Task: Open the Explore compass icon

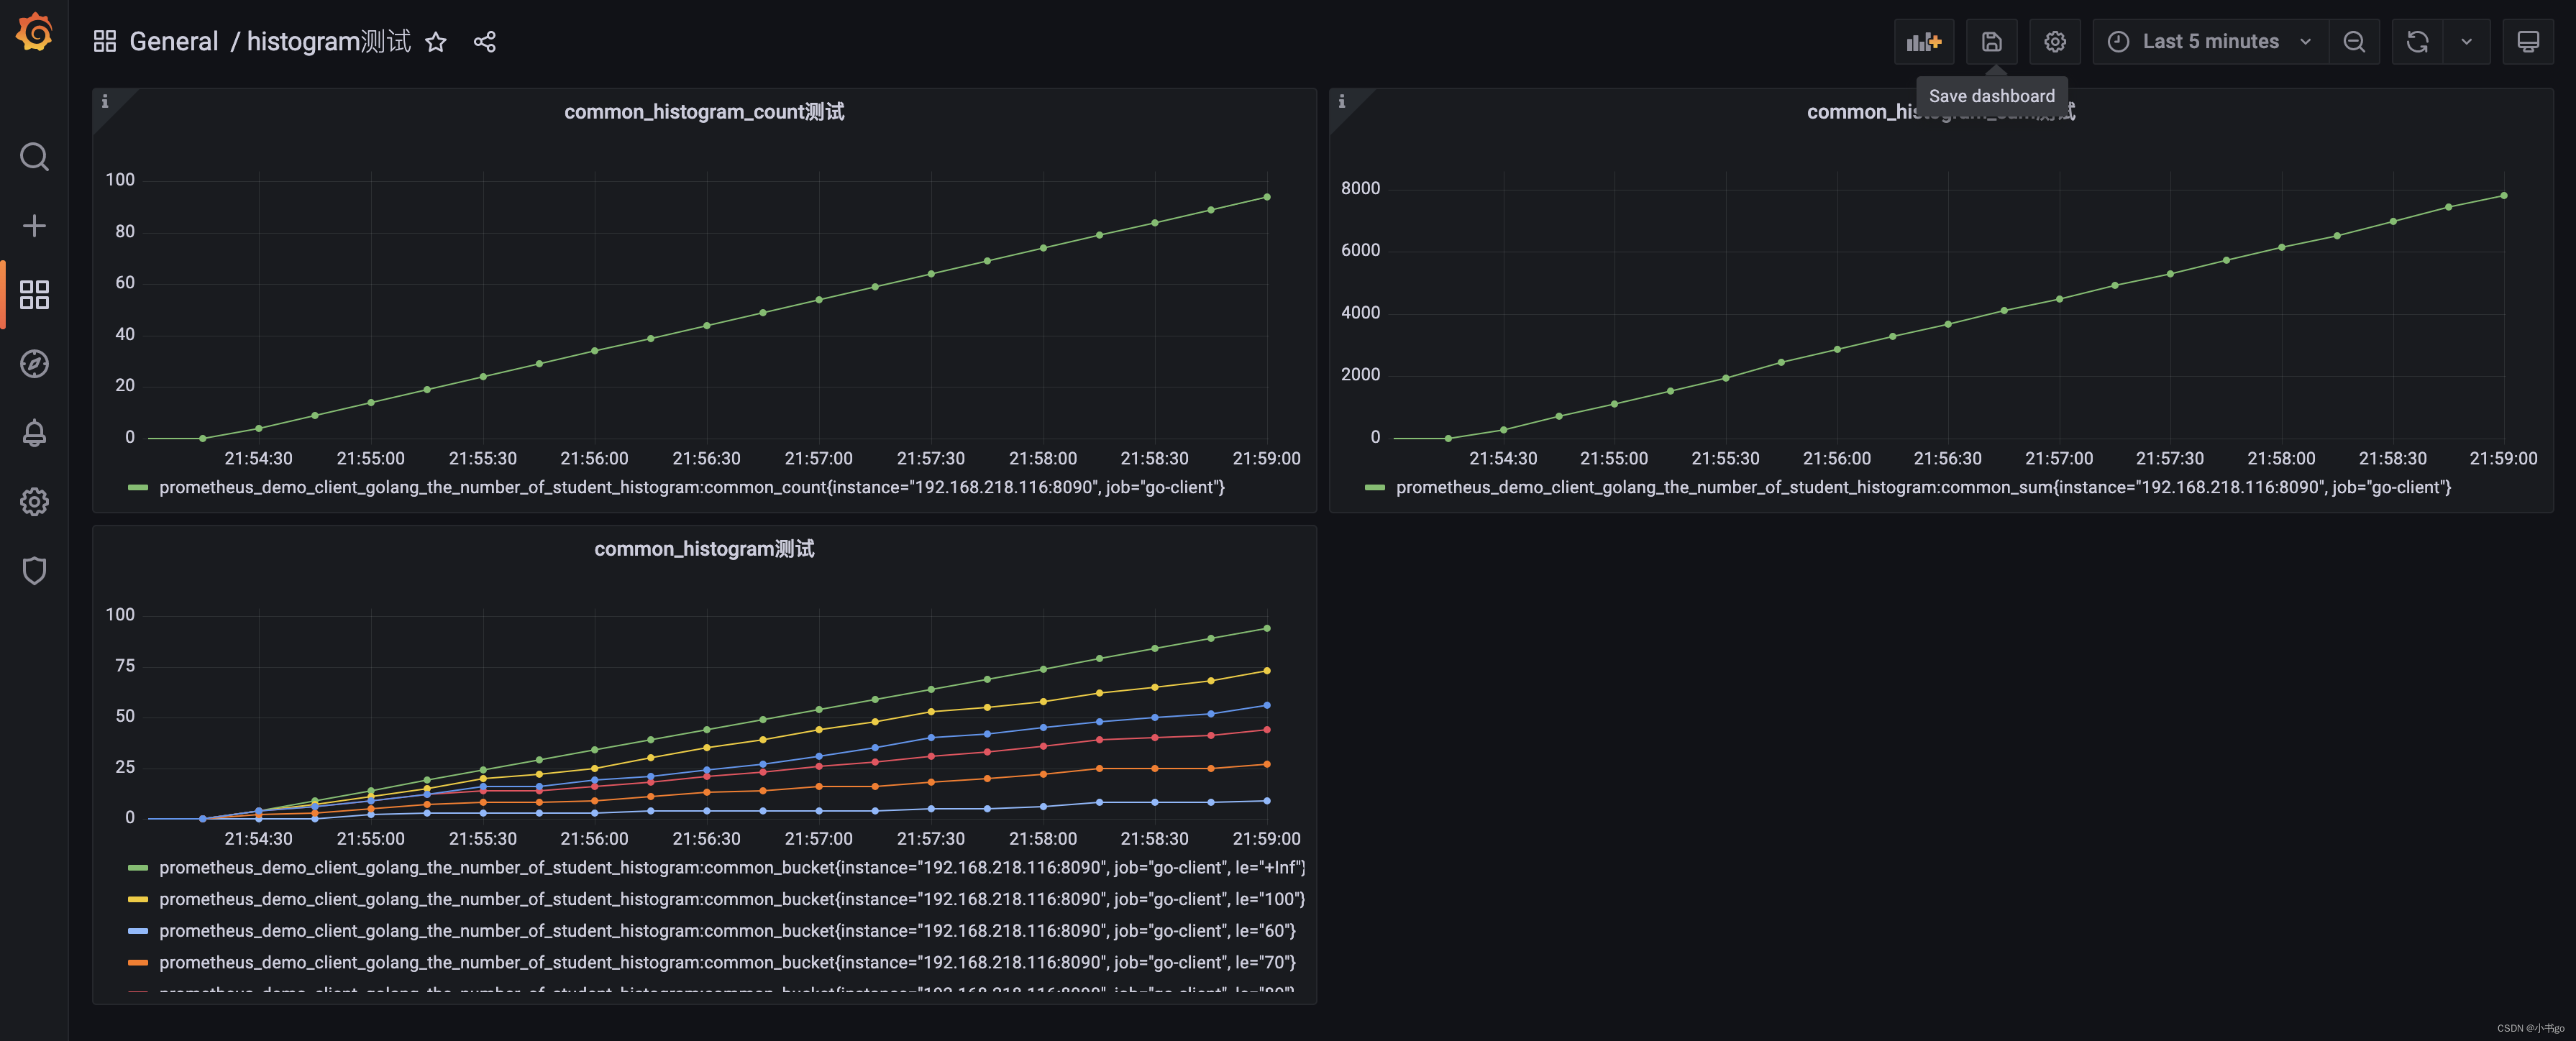Action: tap(34, 364)
